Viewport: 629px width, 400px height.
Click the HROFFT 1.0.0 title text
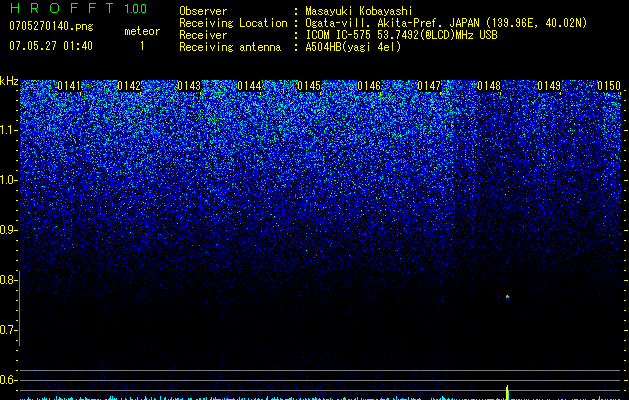click(x=78, y=8)
